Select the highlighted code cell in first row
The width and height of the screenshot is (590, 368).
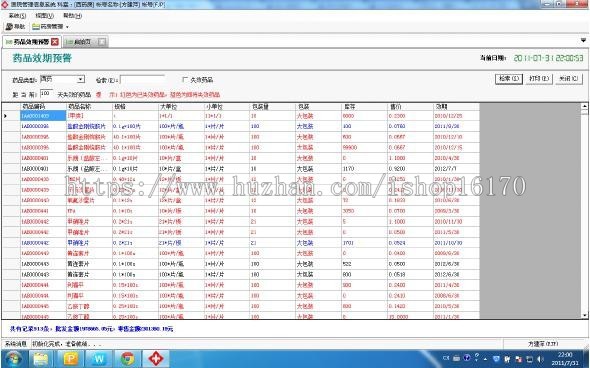click(43, 116)
